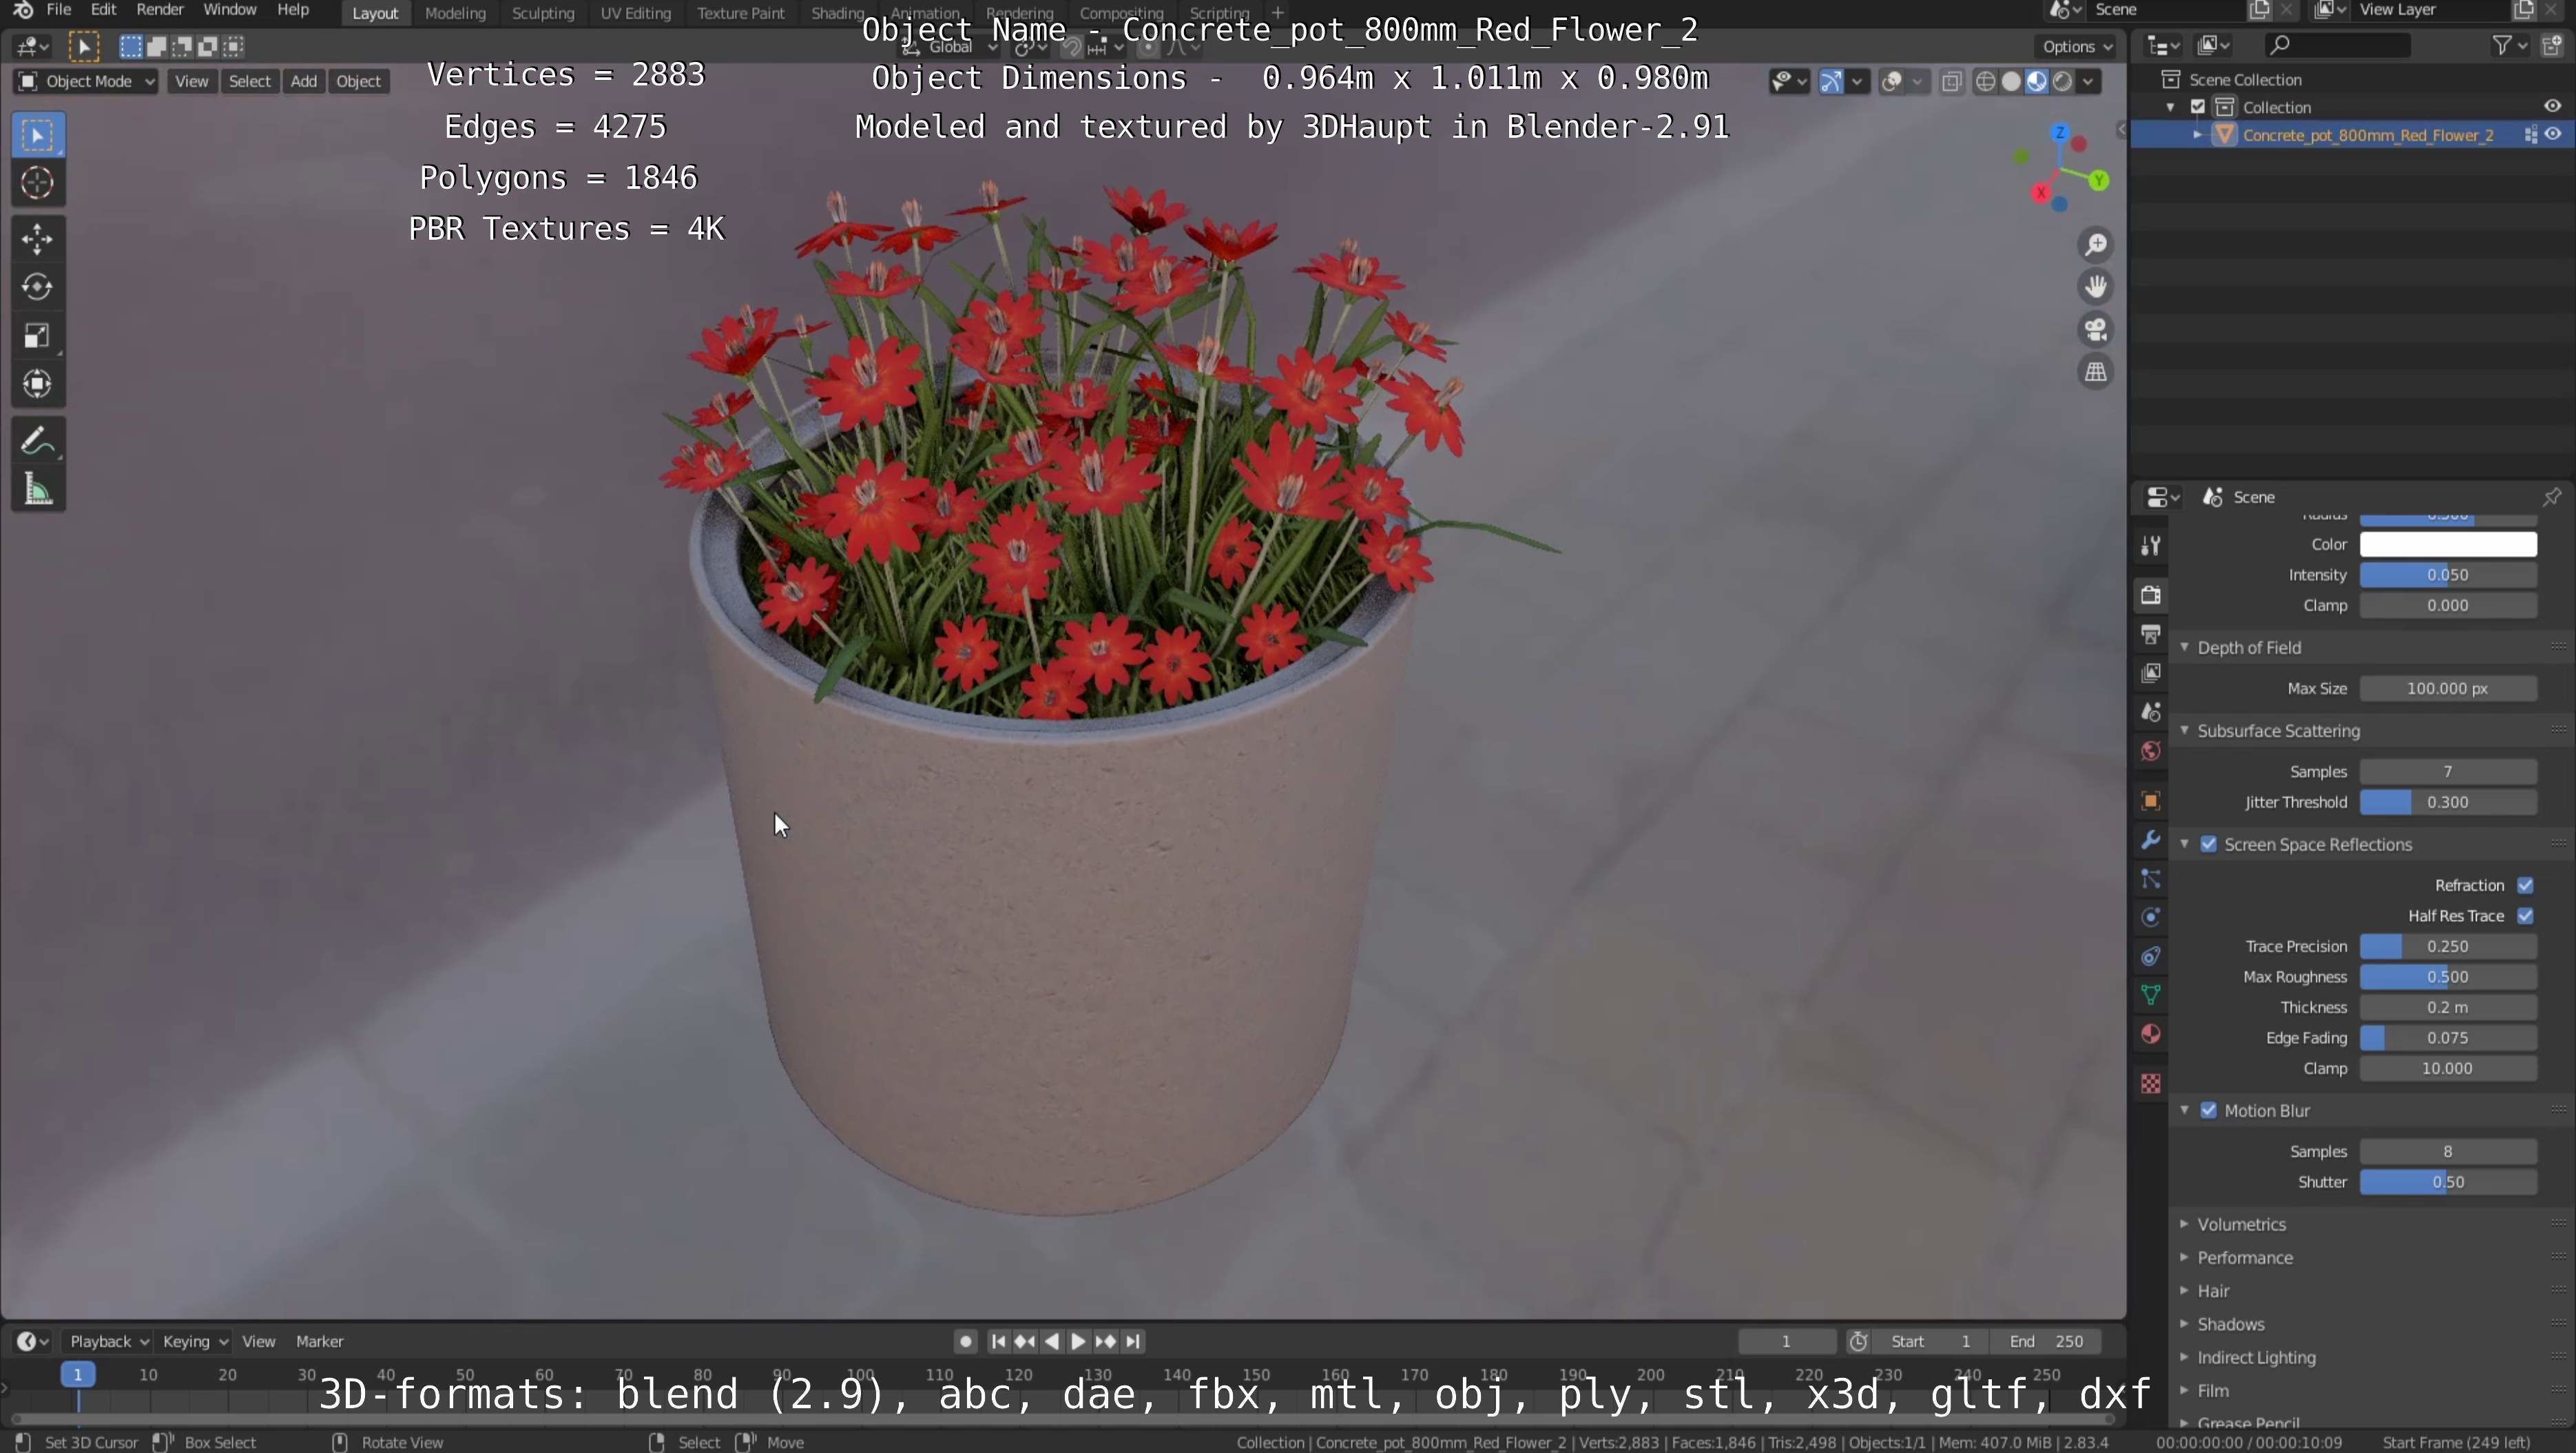The width and height of the screenshot is (2576, 1453).
Task: Expand the Volumetrics panel
Action: [x=2241, y=1225]
